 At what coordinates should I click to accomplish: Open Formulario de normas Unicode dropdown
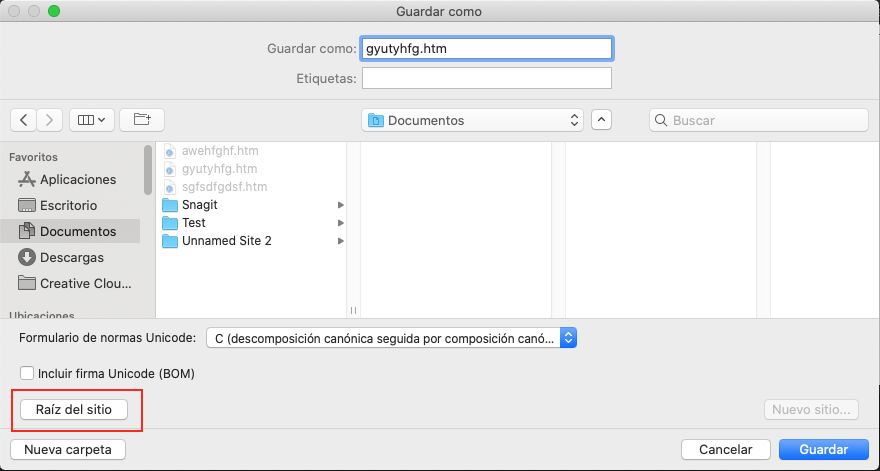(x=391, y=338)
